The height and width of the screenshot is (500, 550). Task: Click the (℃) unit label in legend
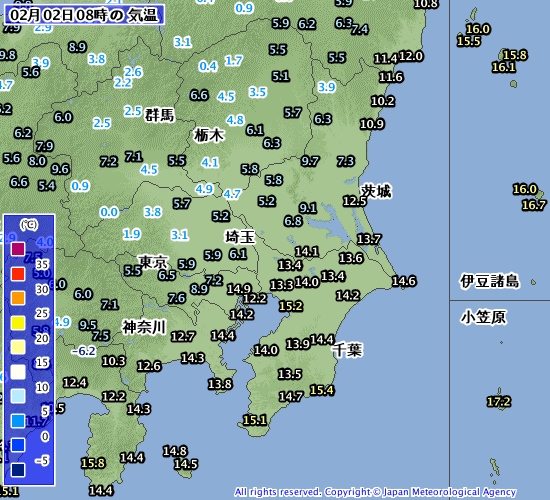[x=29, y=224]
